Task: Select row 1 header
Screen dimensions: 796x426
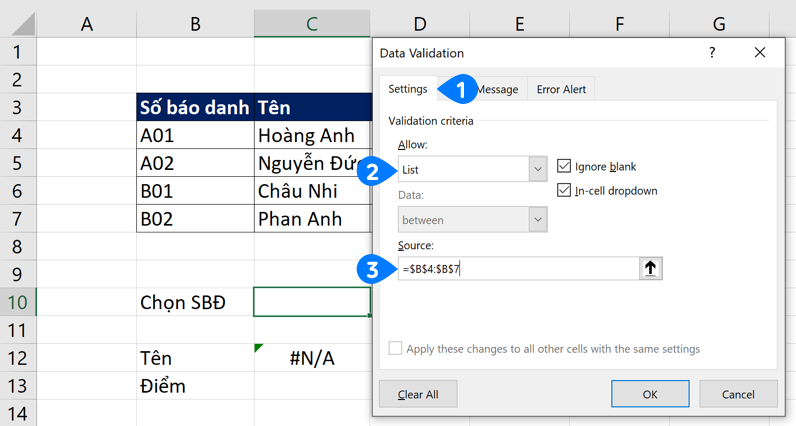Action: tap(18, 52)
